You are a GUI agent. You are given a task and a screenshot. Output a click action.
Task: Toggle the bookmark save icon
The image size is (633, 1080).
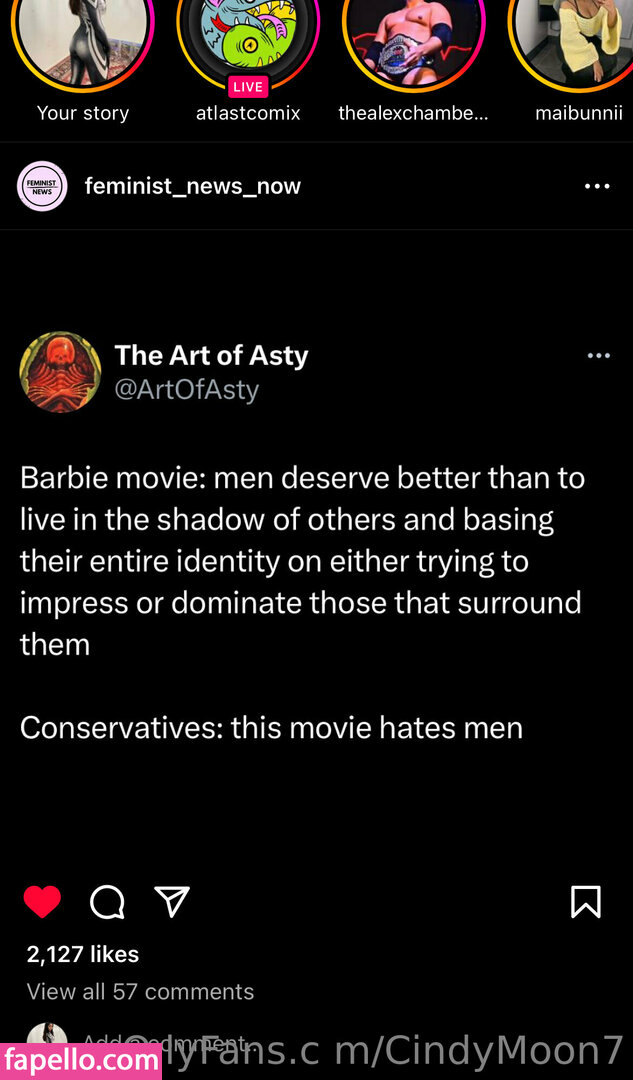(585, 902)
